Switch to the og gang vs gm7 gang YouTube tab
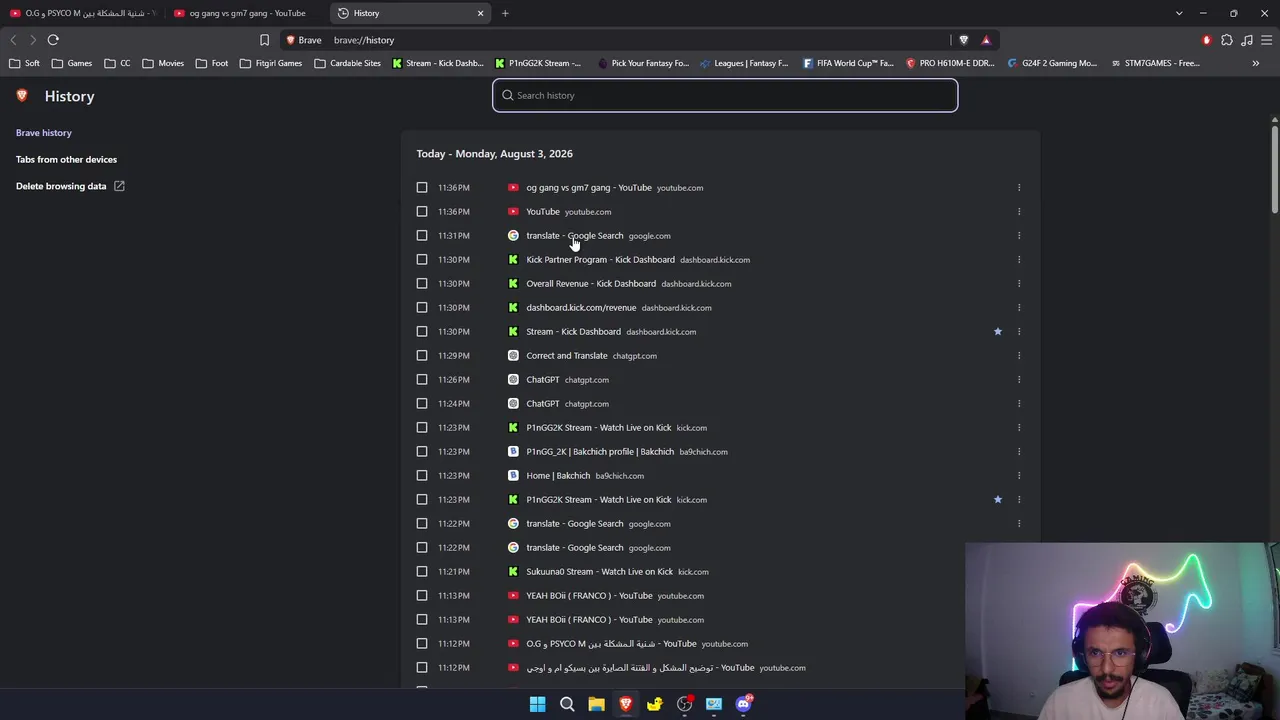The image size is (1280, 720). point(245,13)
